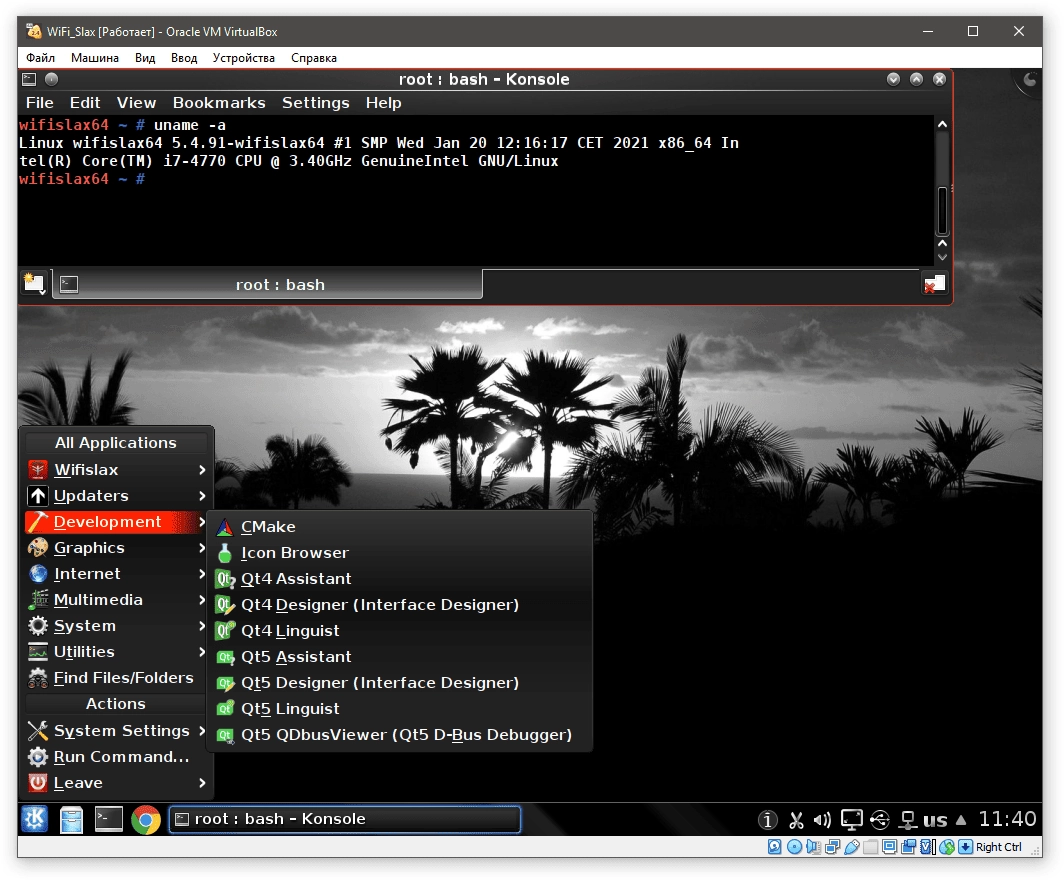The width and height of the screenshot is (1064, 880).
Task: Open the Konsole window menu icon
Action: [29, 79]
